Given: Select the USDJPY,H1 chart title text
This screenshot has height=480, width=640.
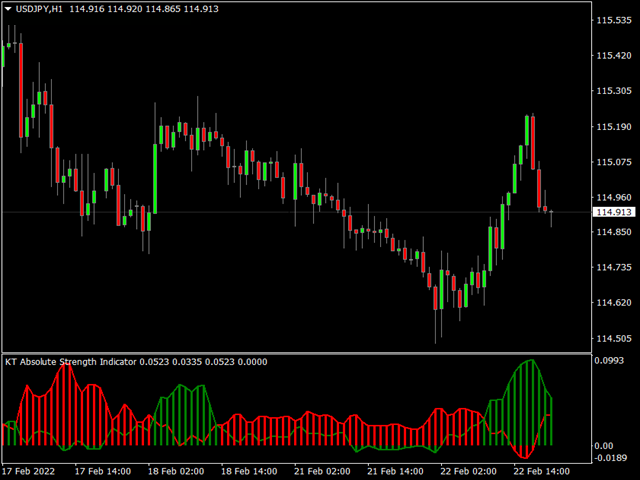Looking at the screenshot, I should point(39,9).
